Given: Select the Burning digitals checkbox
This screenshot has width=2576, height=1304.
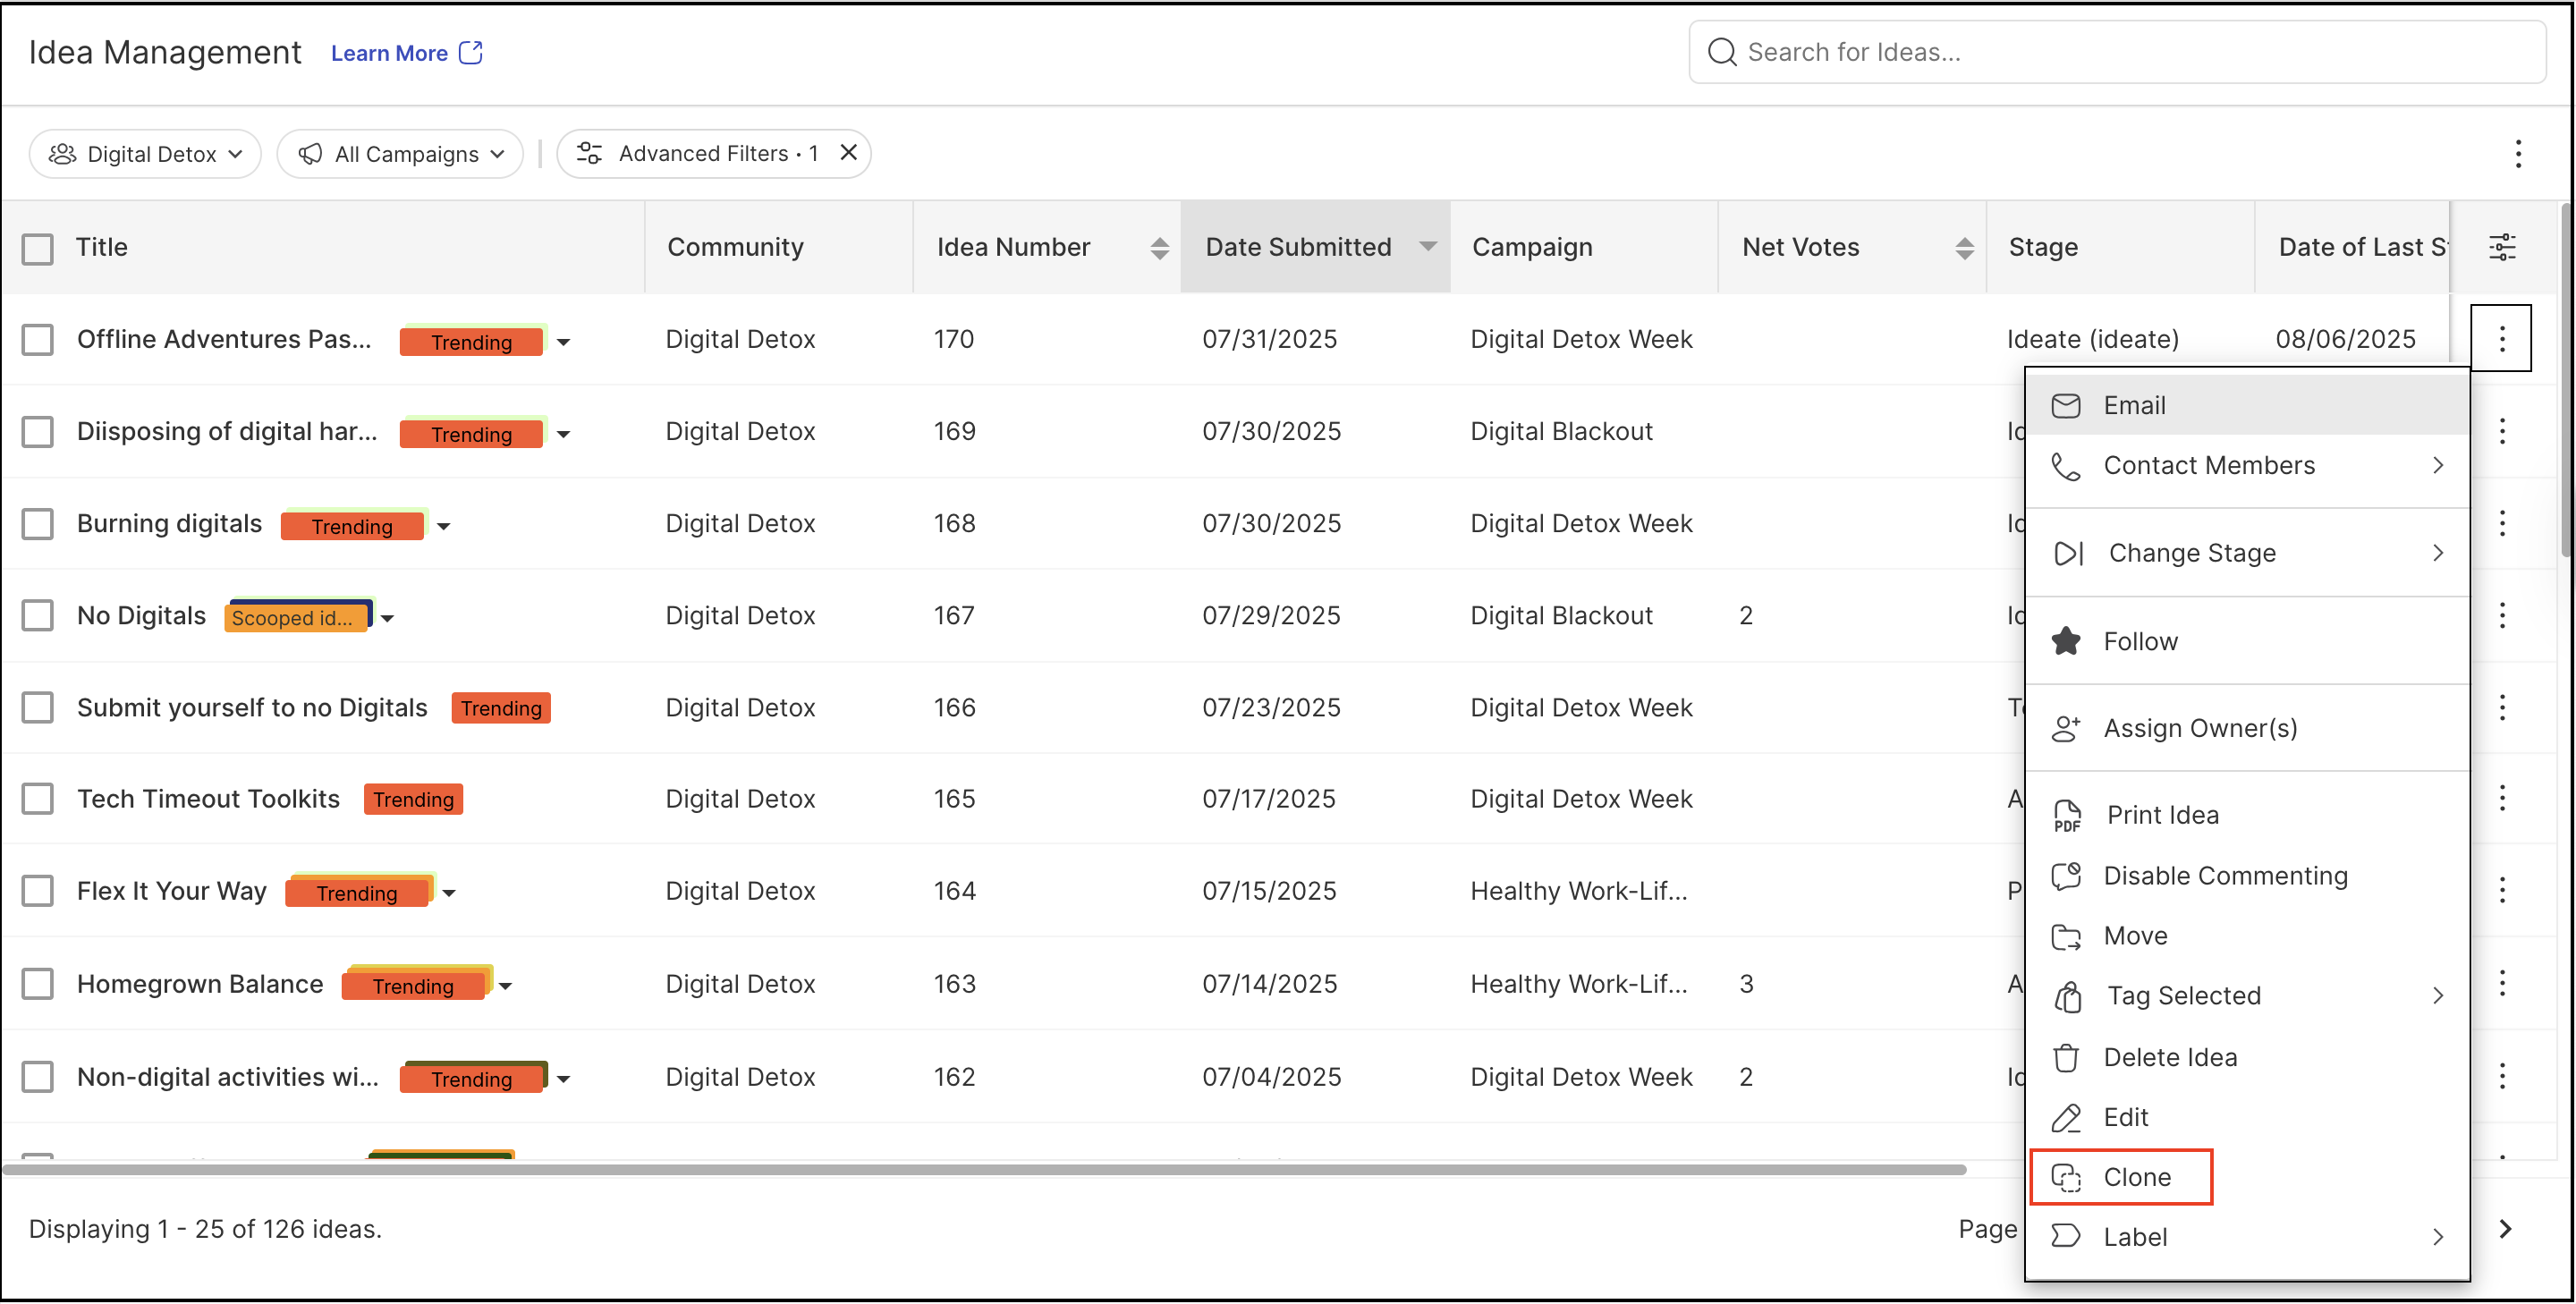Looking at the screenshot, I should [x=37, y=524].
